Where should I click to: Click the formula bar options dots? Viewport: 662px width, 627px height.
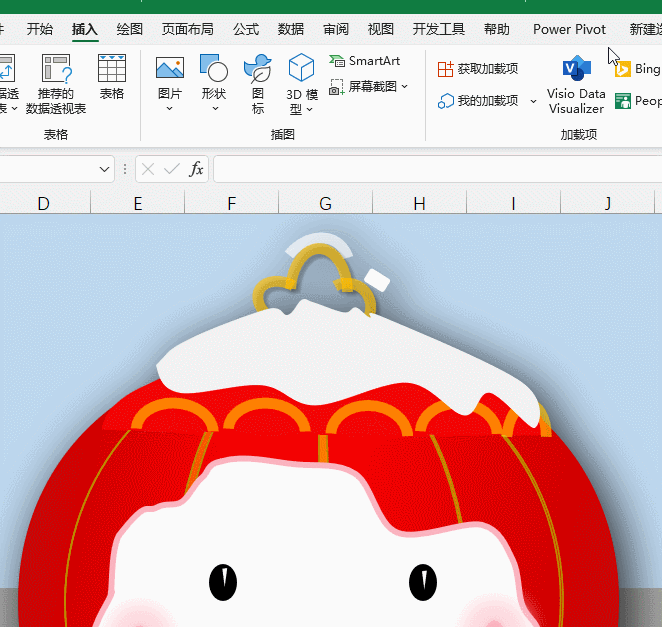click(125, 169)
